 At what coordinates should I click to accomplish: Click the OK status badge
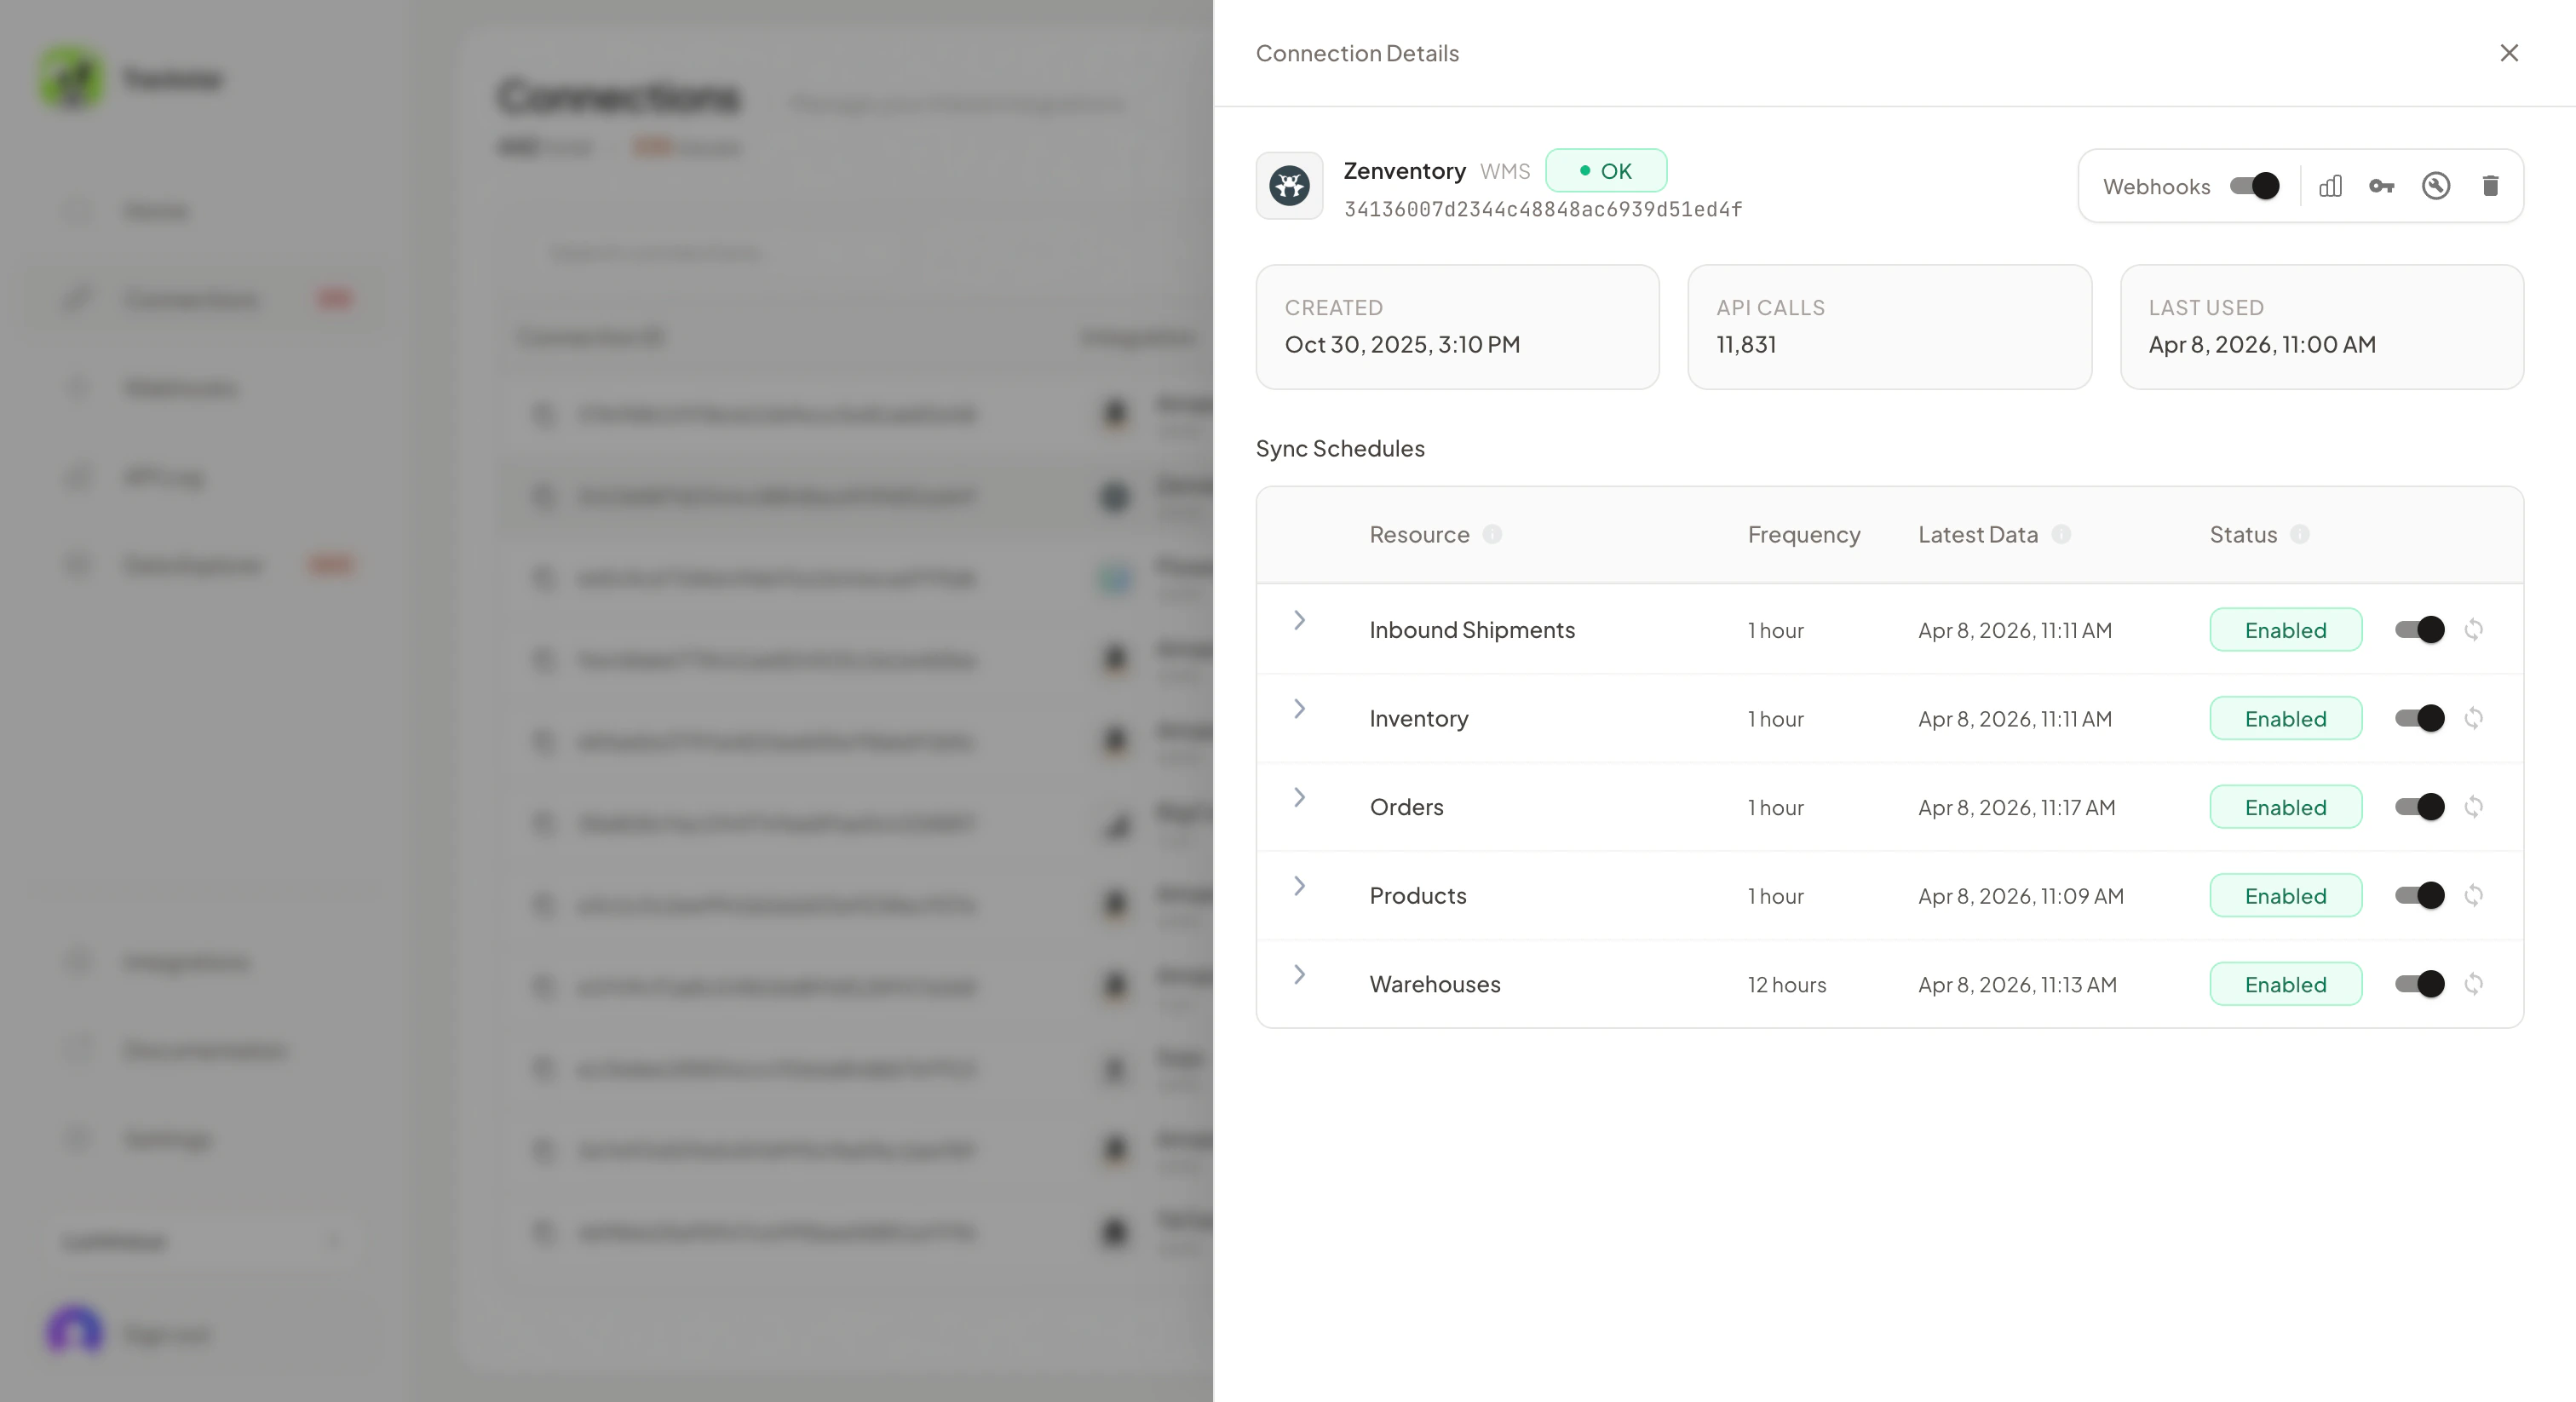coord(1606,170)
